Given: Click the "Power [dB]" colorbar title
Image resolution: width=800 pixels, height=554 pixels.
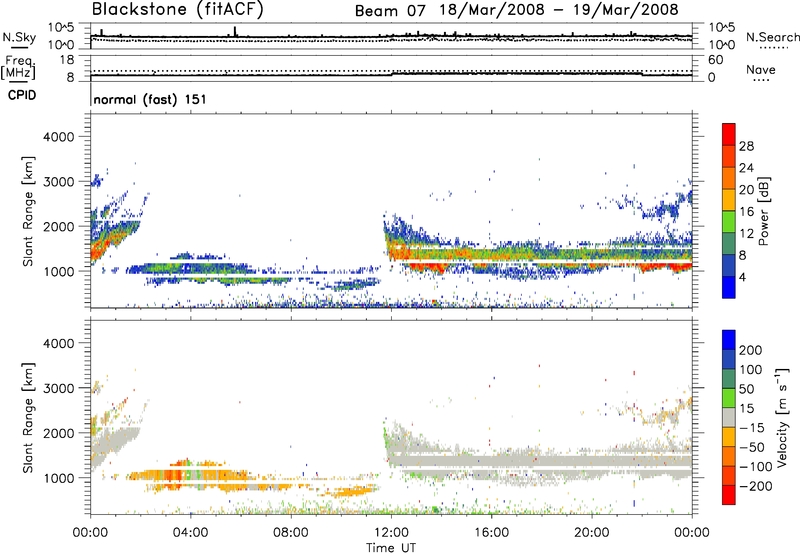Looking at the screenshot, I should pyautogui.click(x=764, y=211).
